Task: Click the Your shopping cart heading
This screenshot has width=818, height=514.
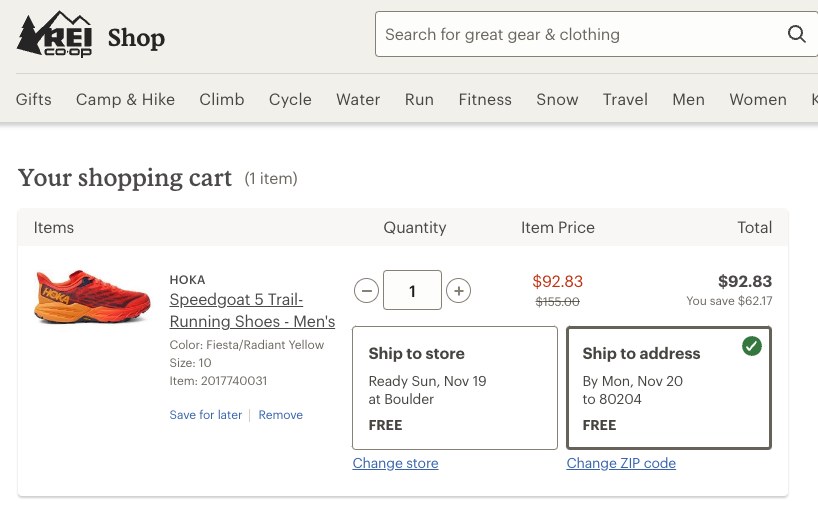Action: 125,178
